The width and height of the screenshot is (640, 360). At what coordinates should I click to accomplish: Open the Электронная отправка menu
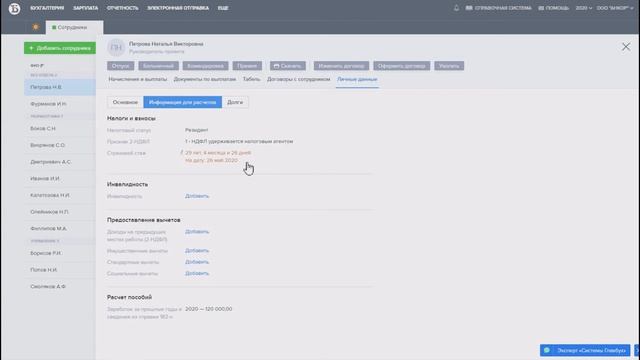pos(178,8)
